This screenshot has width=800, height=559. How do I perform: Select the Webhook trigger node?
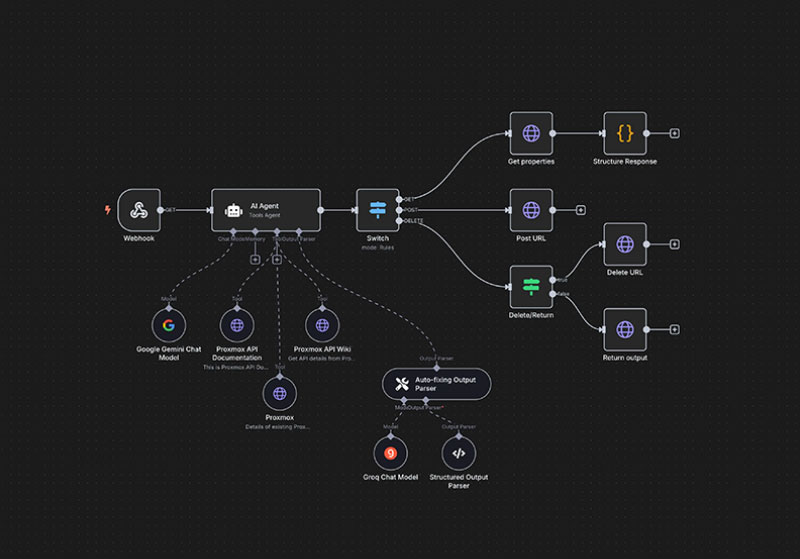tap(139, 210)
